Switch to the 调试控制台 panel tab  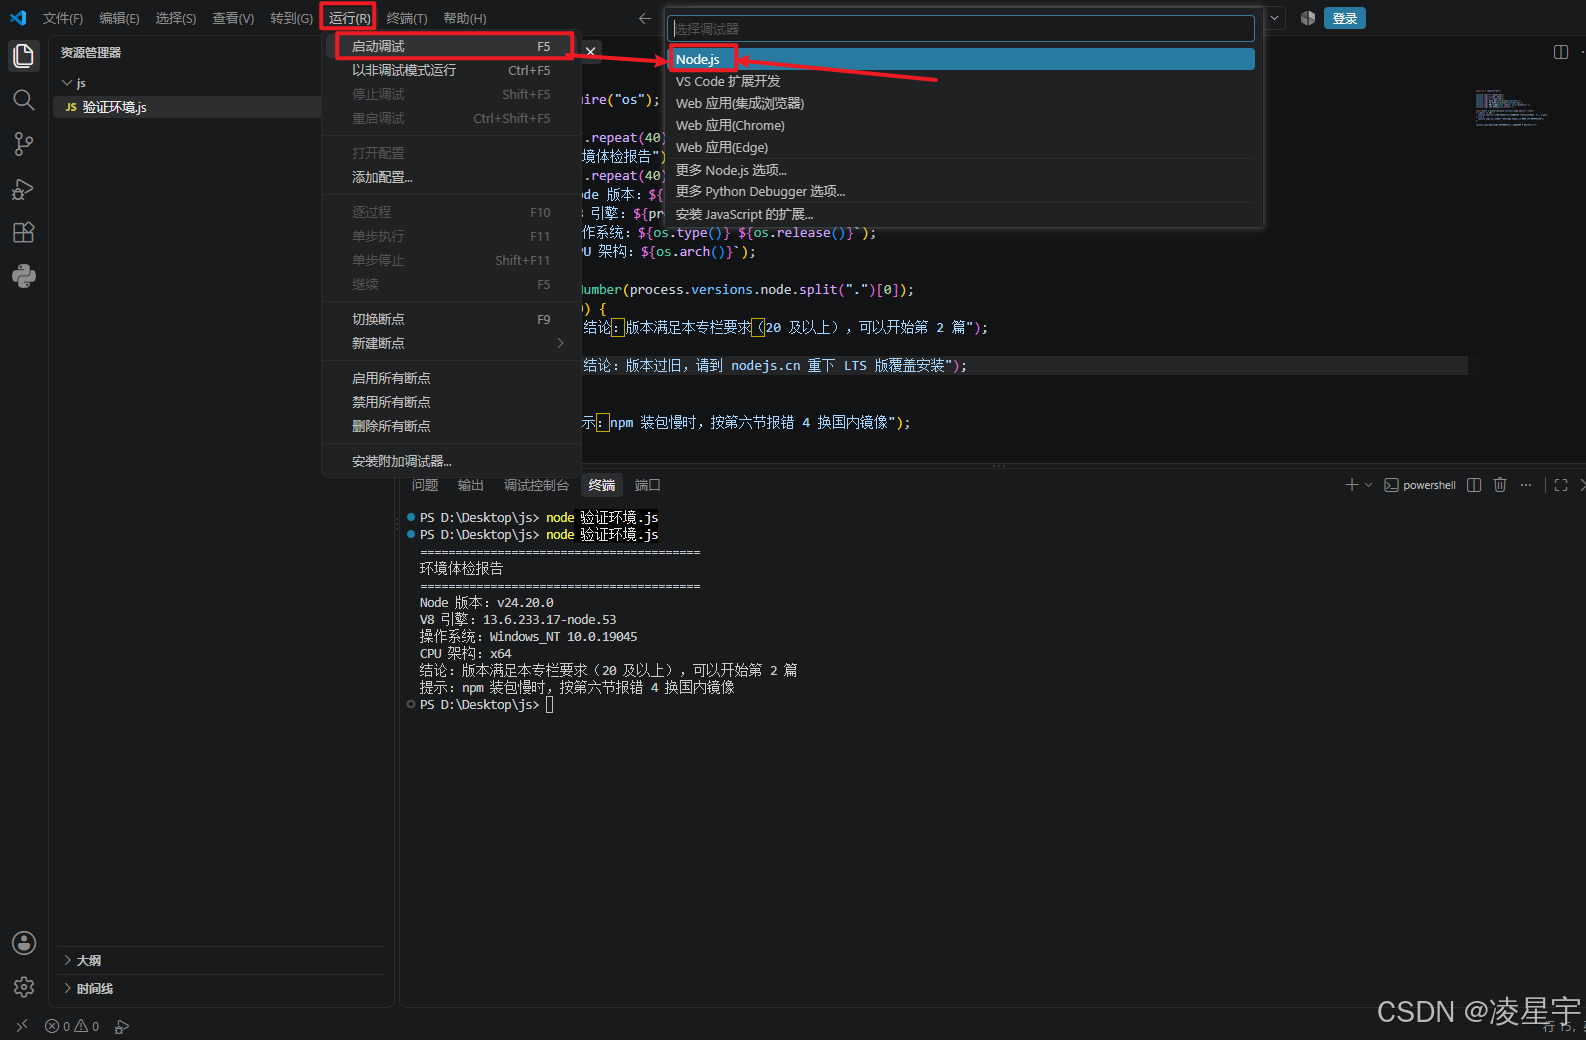tap(536, 485)
